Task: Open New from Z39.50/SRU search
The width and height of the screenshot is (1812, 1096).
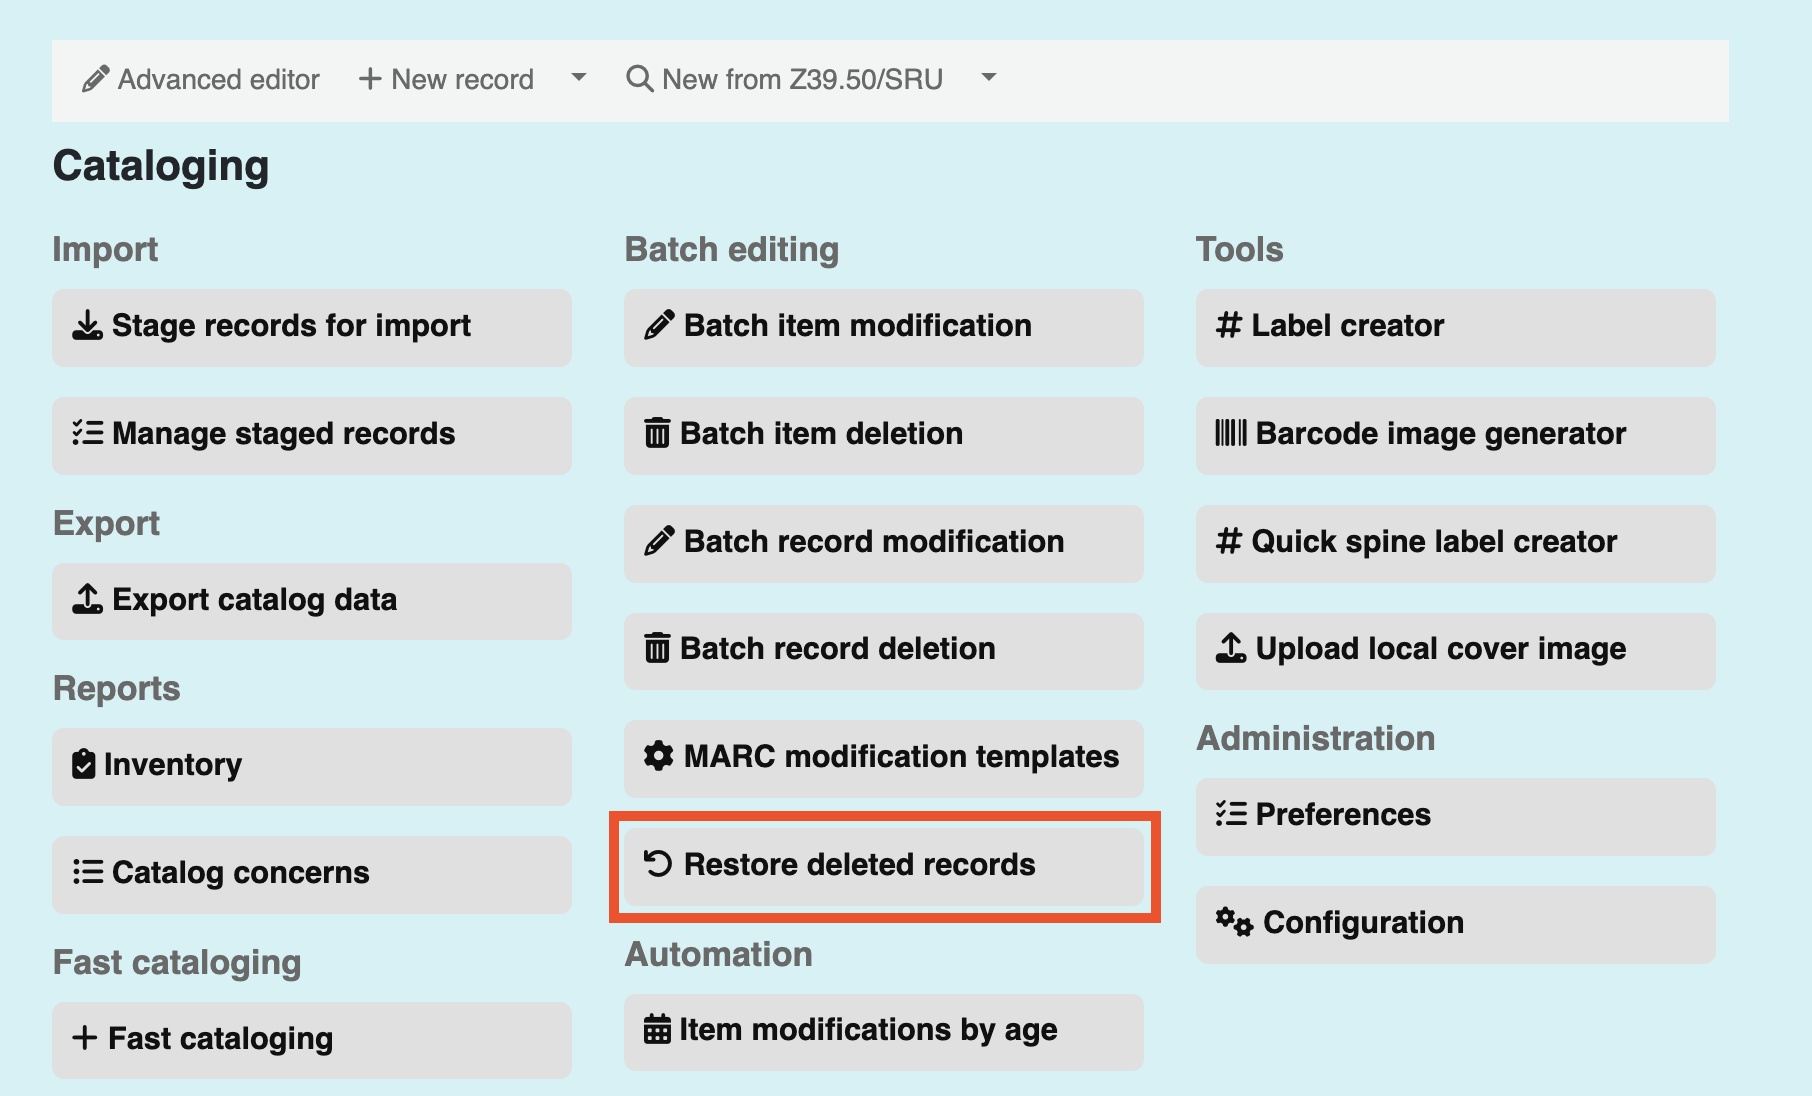Action: [x=784, y=79]
